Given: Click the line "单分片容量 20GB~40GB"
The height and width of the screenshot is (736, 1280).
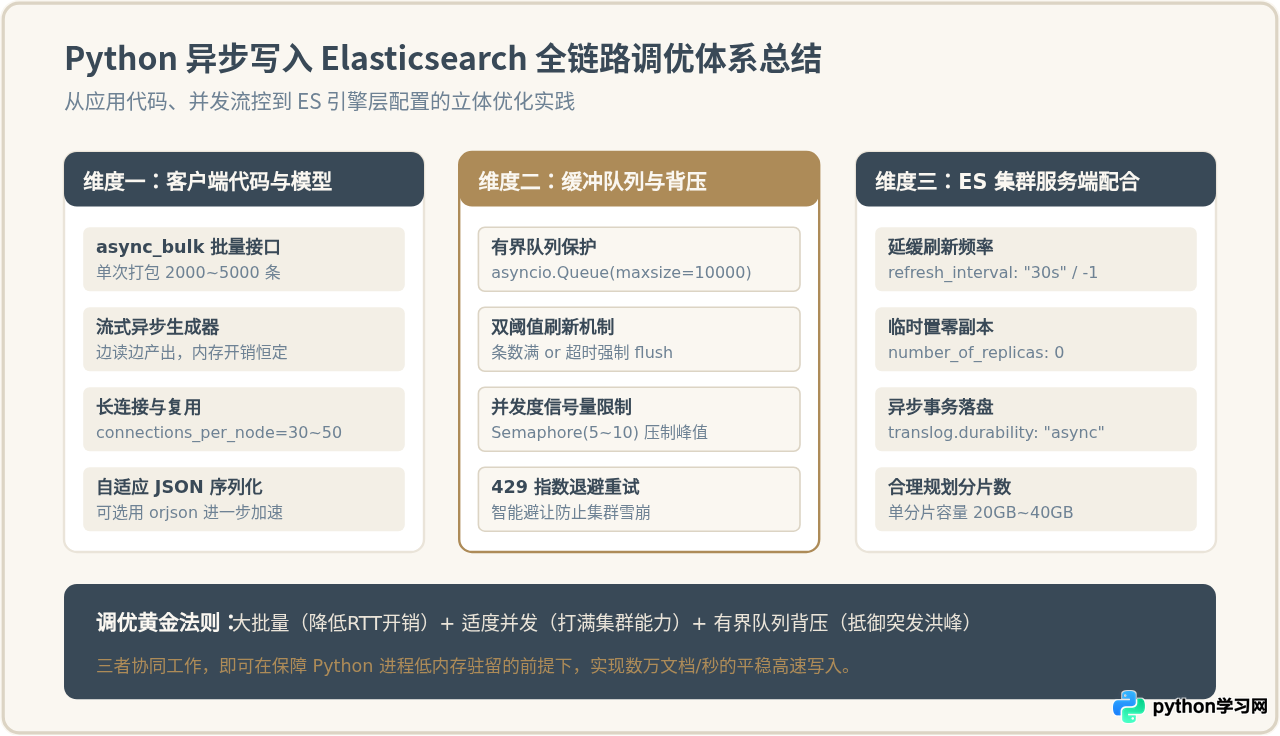Looking at the screenshot, I should pos(981,512).
